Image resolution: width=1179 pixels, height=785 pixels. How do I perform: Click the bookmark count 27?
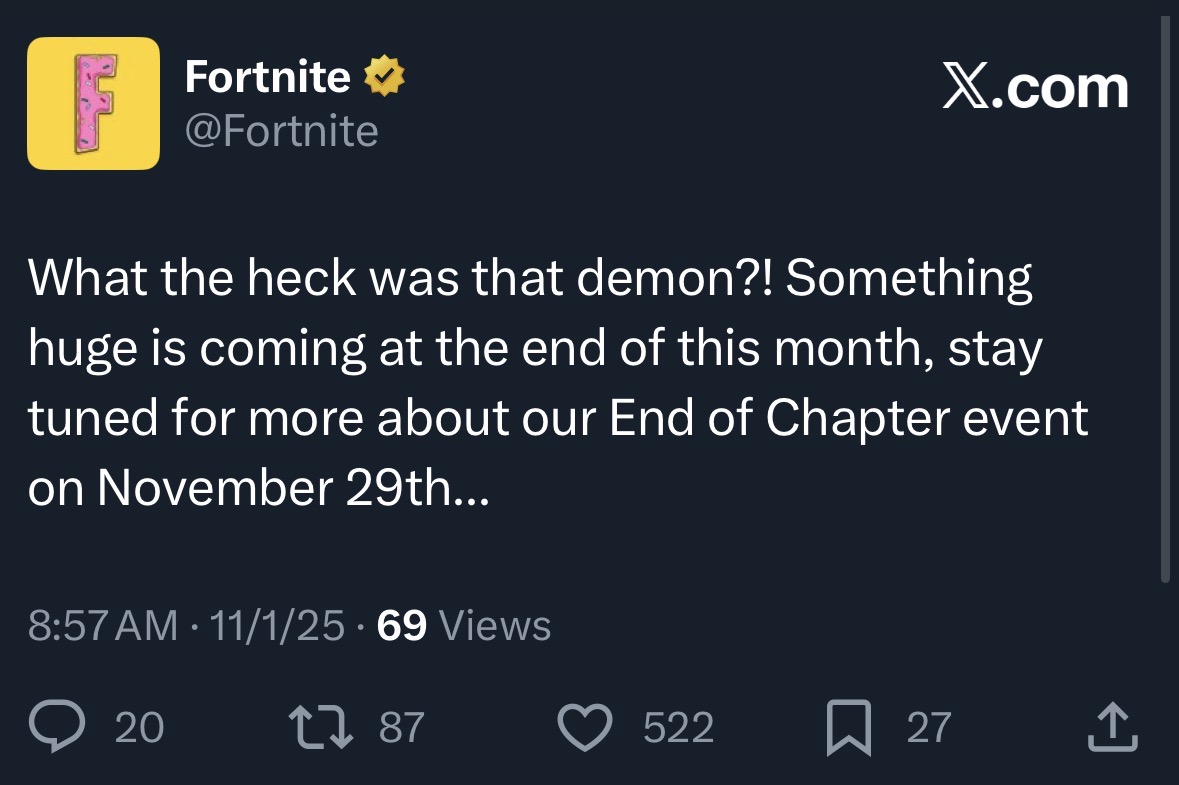pos(929,727)
